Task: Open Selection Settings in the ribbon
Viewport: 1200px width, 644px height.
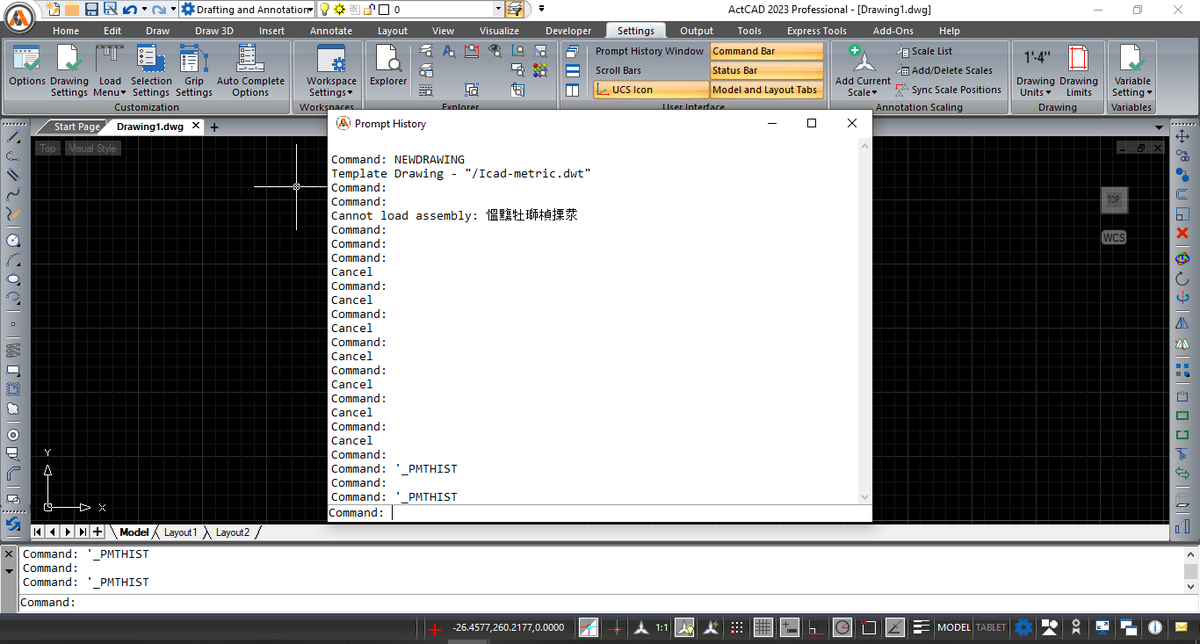Action: coord(151,70)
